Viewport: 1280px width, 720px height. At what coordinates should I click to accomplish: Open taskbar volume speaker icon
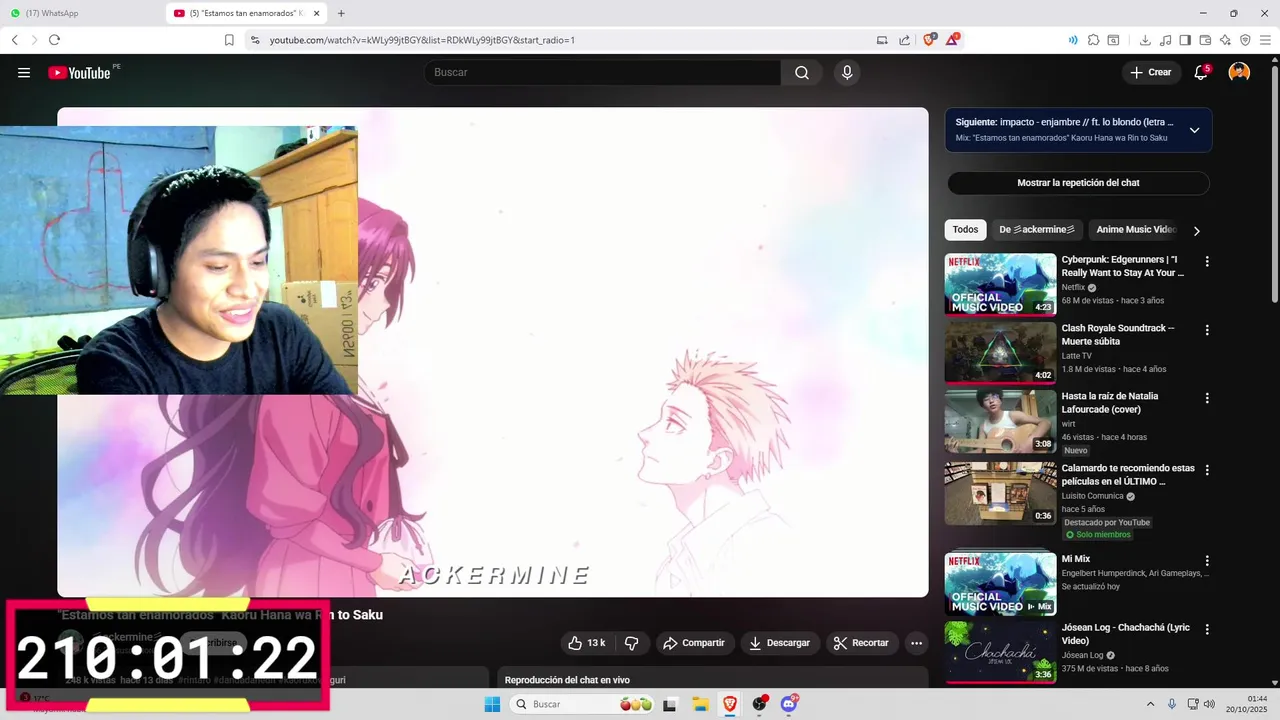click(1209, 704)
